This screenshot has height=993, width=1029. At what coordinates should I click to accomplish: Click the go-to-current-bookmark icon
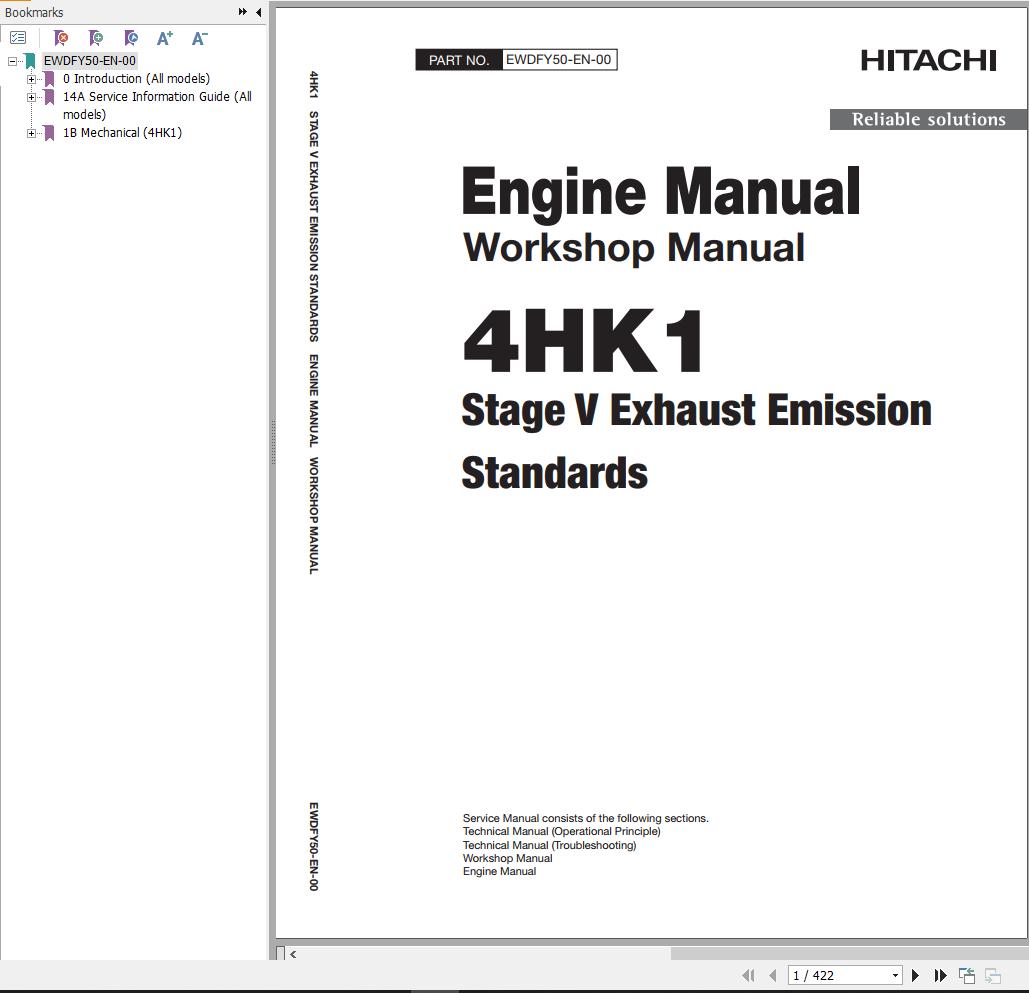click(x=131, y=38)
